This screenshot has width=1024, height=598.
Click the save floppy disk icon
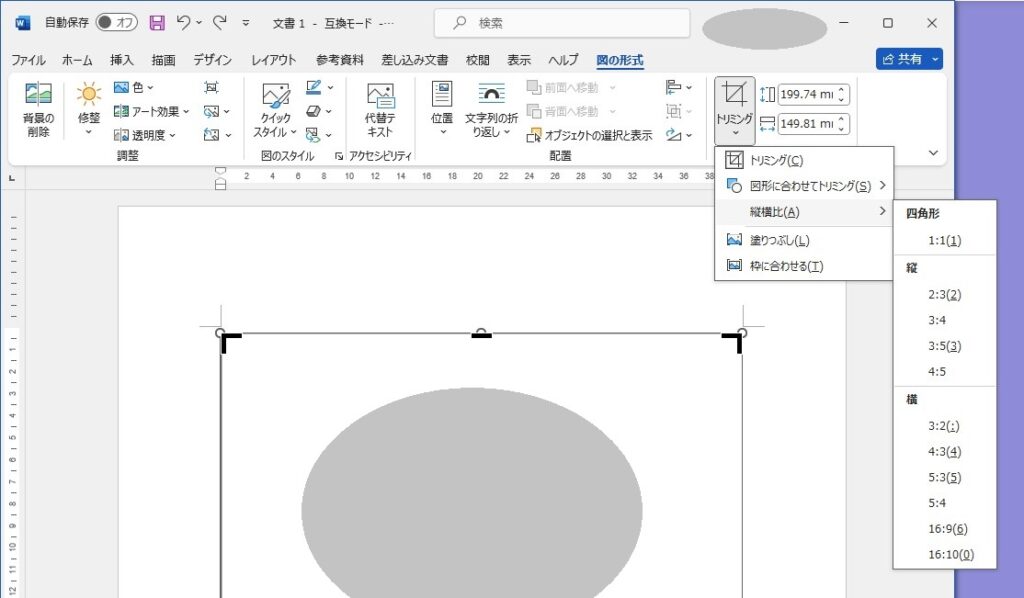[x=157, y=22]
